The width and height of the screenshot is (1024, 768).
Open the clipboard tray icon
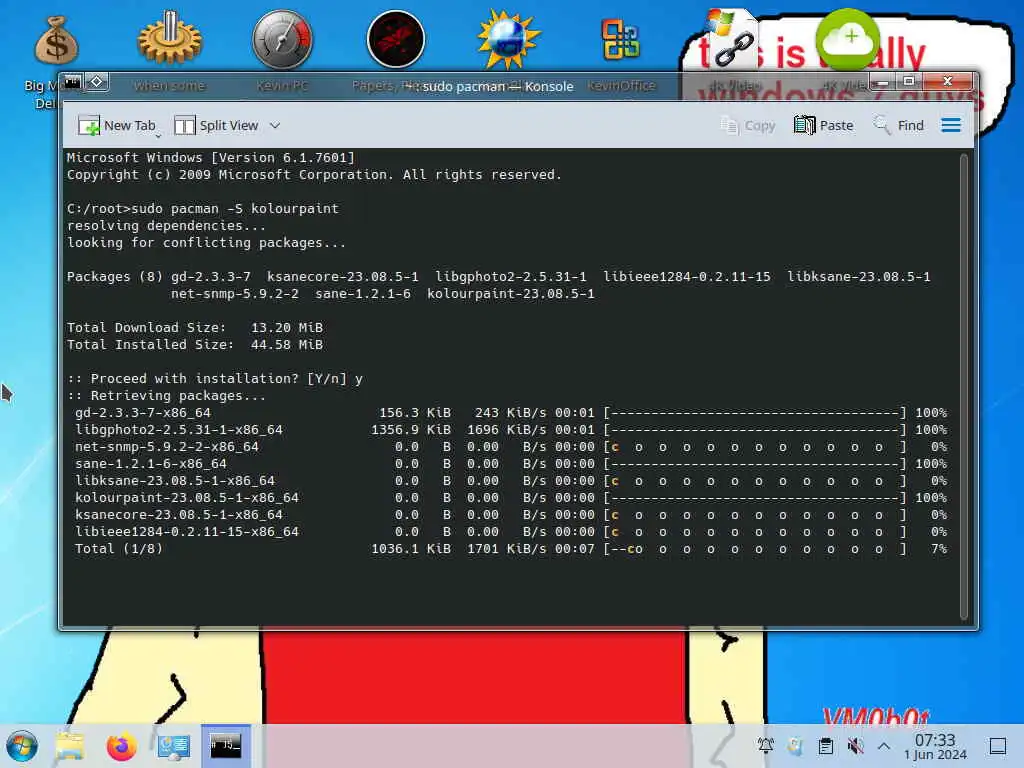(825, 745)
